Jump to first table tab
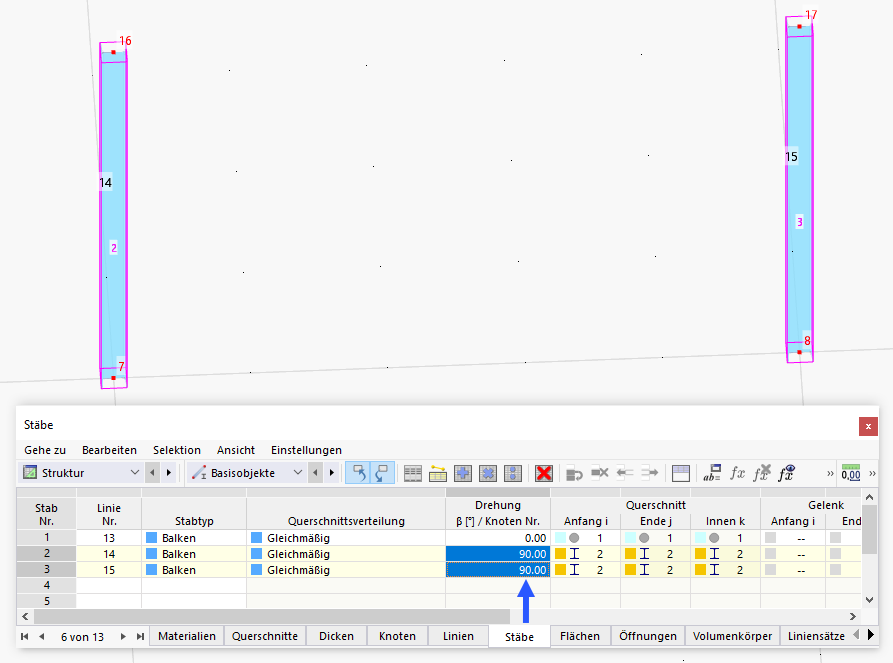 point(24,636)
